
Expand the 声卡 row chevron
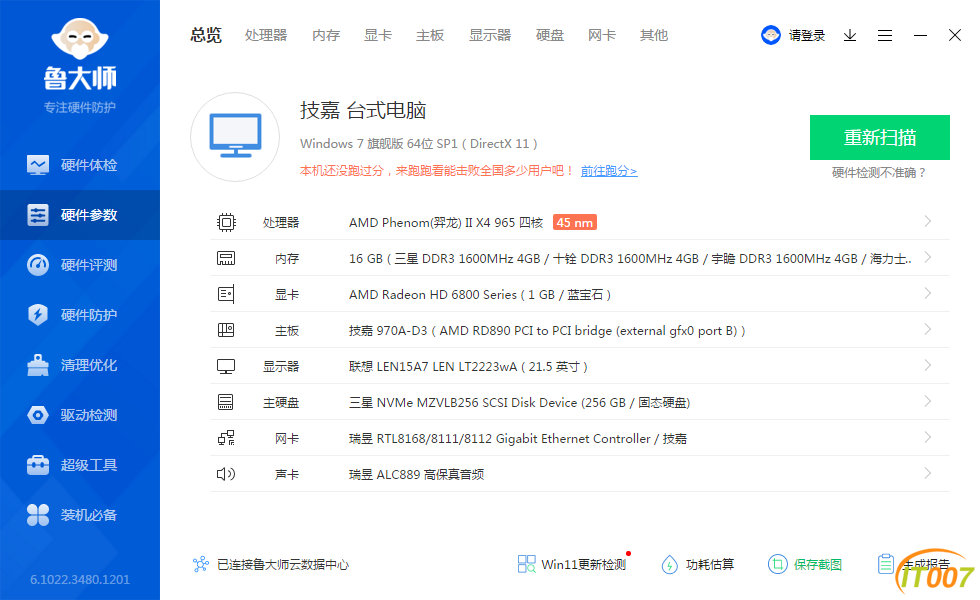928,473
